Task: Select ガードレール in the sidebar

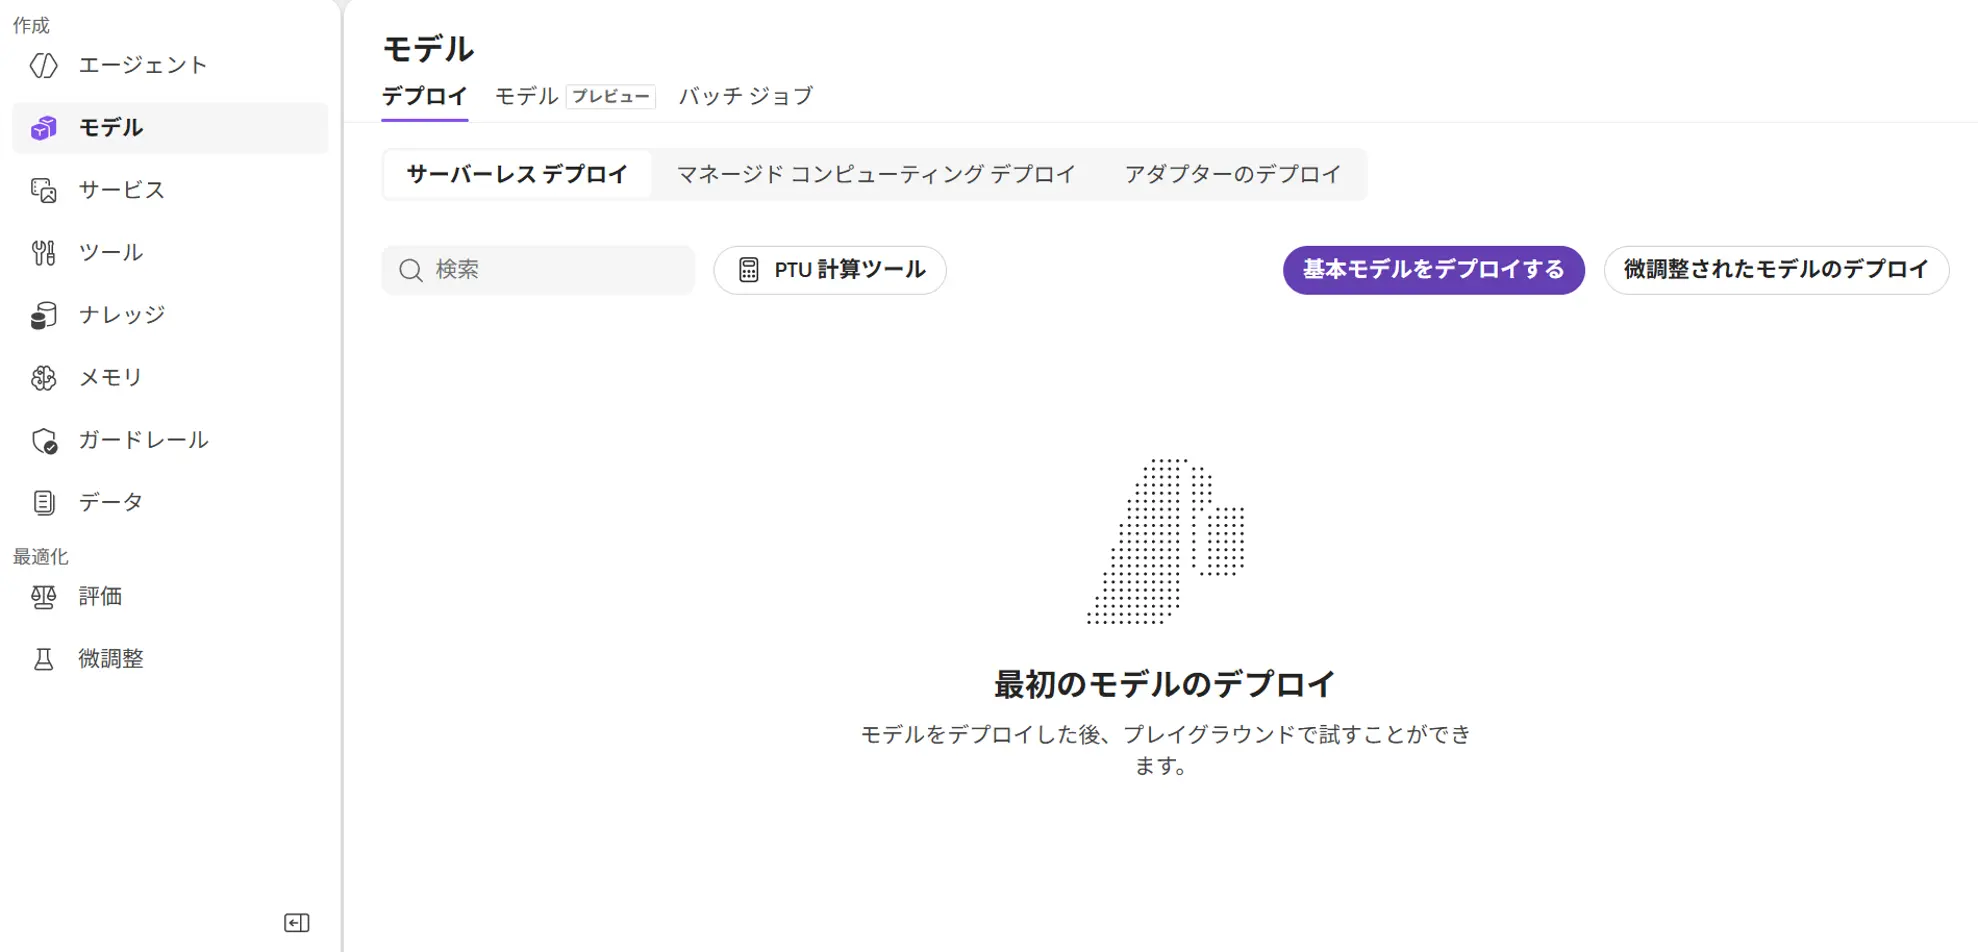Action: [x=170, y=440]
